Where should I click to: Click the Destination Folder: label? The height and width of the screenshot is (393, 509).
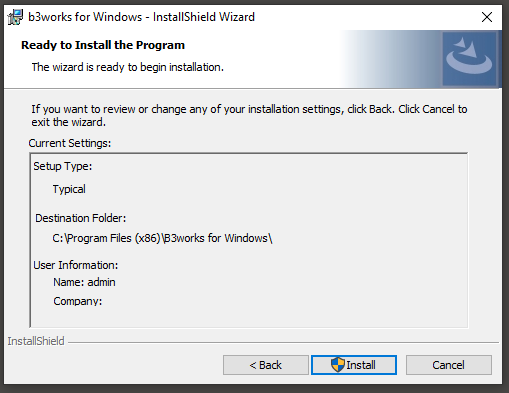[x=81, y=218]
